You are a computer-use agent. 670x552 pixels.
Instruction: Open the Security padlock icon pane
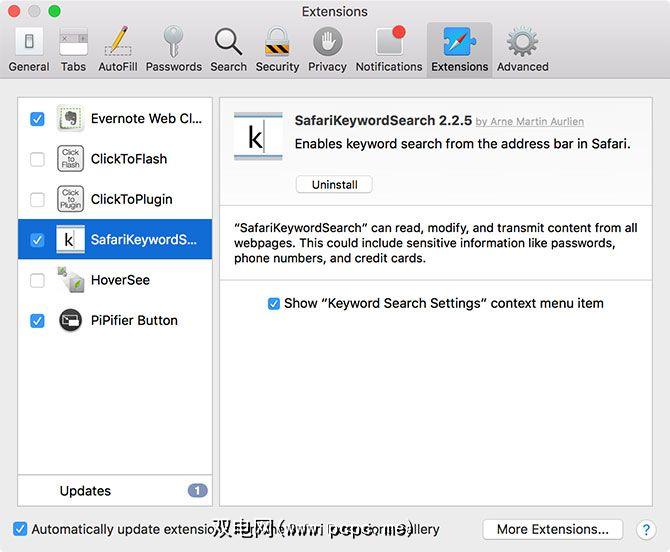click(x=277, y=42)
